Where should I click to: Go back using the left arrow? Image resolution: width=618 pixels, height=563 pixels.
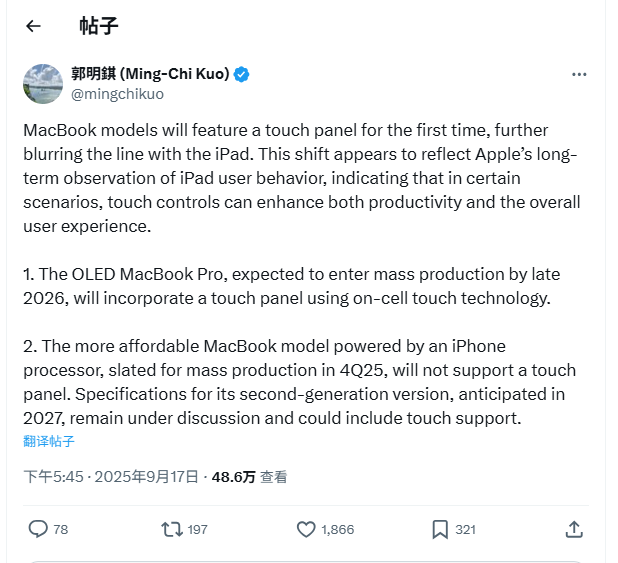click(33, 26)
